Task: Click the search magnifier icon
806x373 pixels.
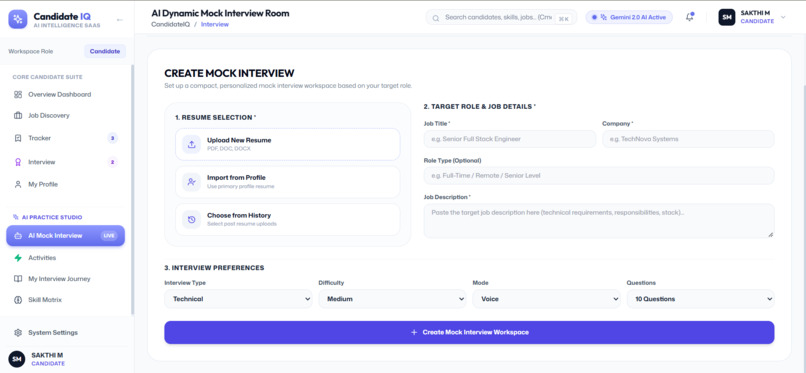Action: 436,18
